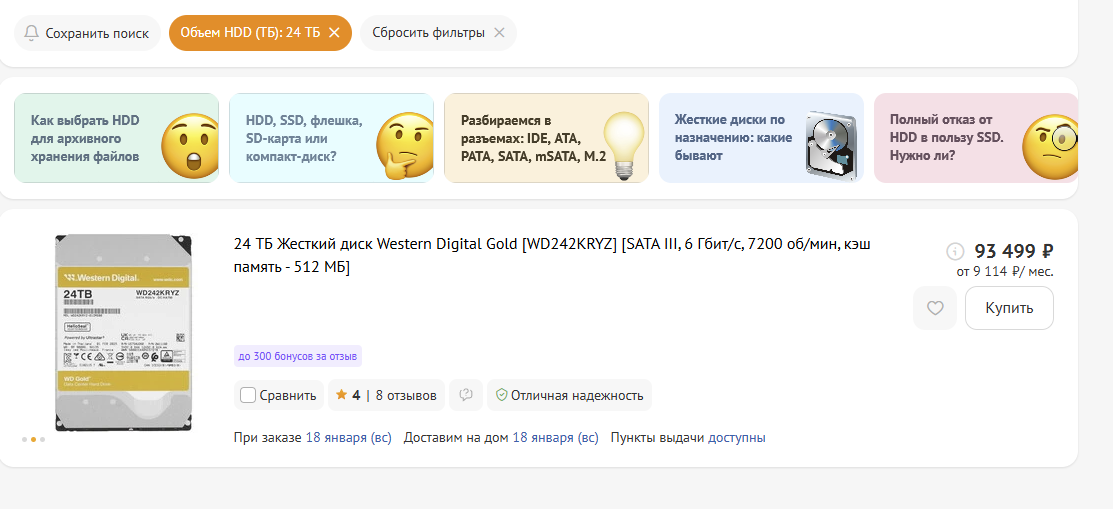
Task: Open the Жесткие диски по назначению card
Action: coord(761,138)
